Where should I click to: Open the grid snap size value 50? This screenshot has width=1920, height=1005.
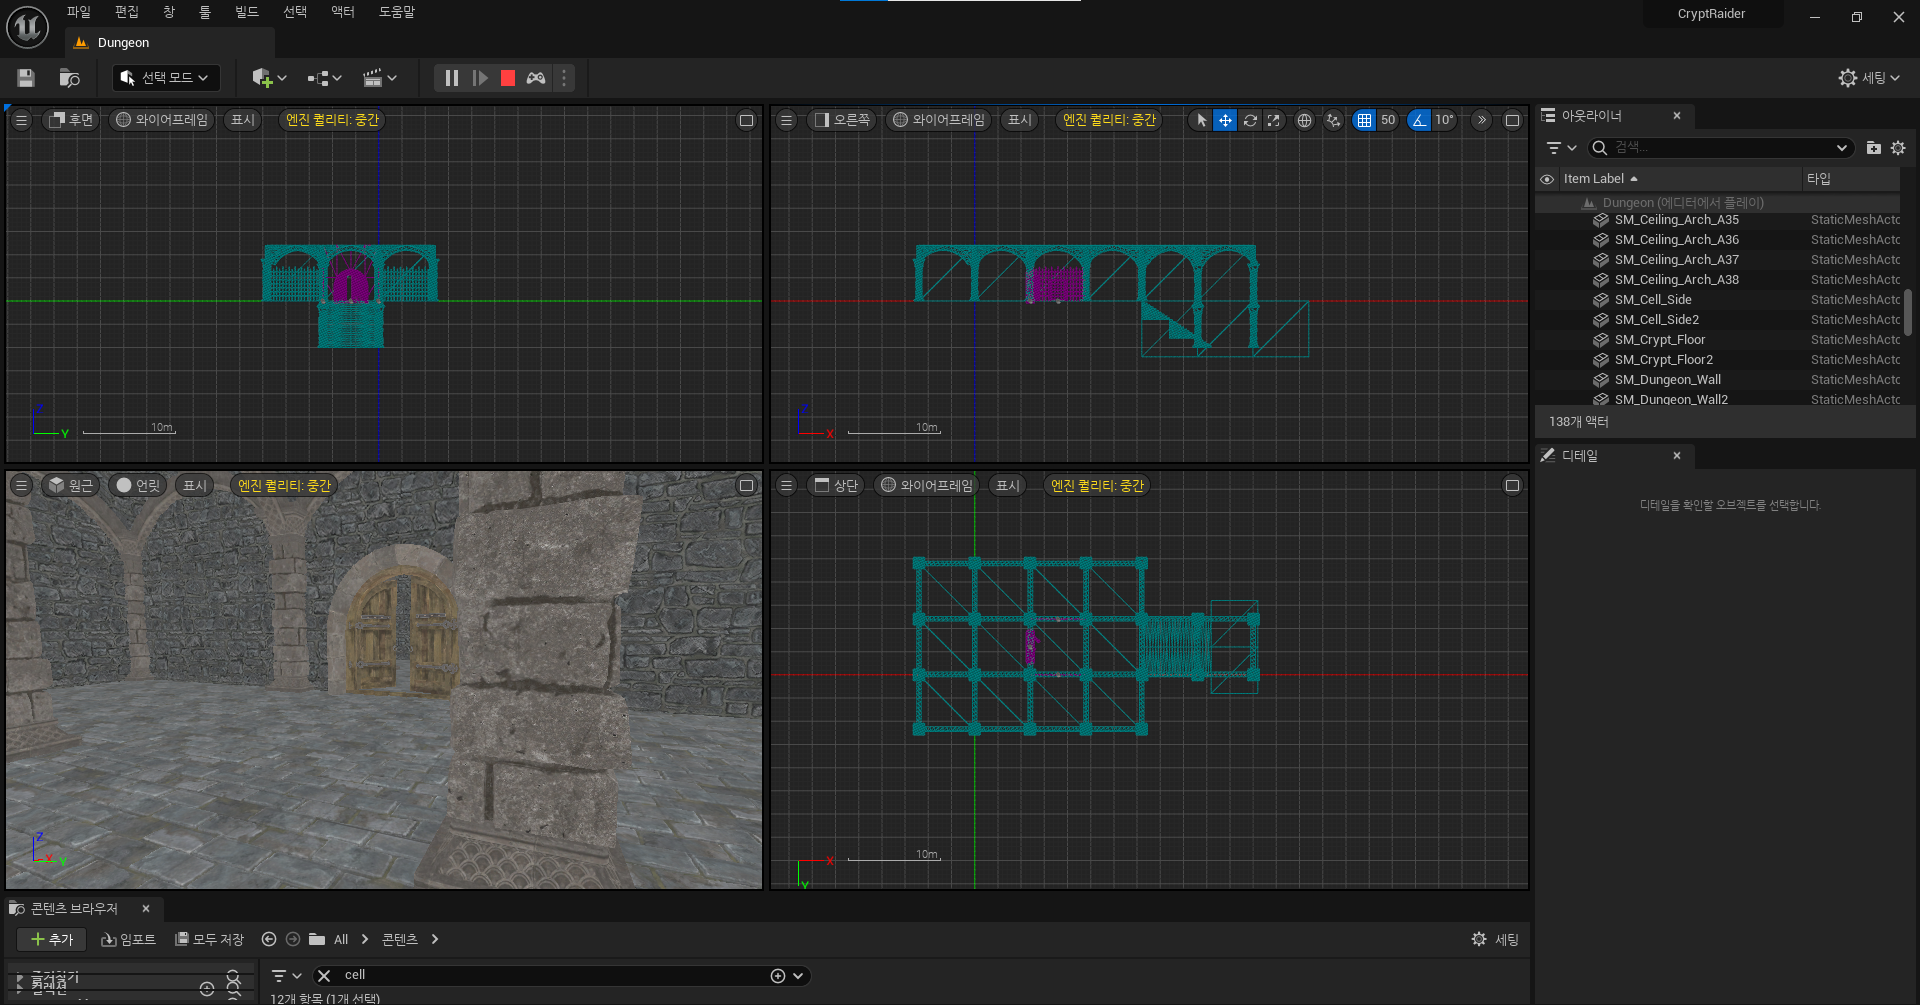pos(1387,120)
